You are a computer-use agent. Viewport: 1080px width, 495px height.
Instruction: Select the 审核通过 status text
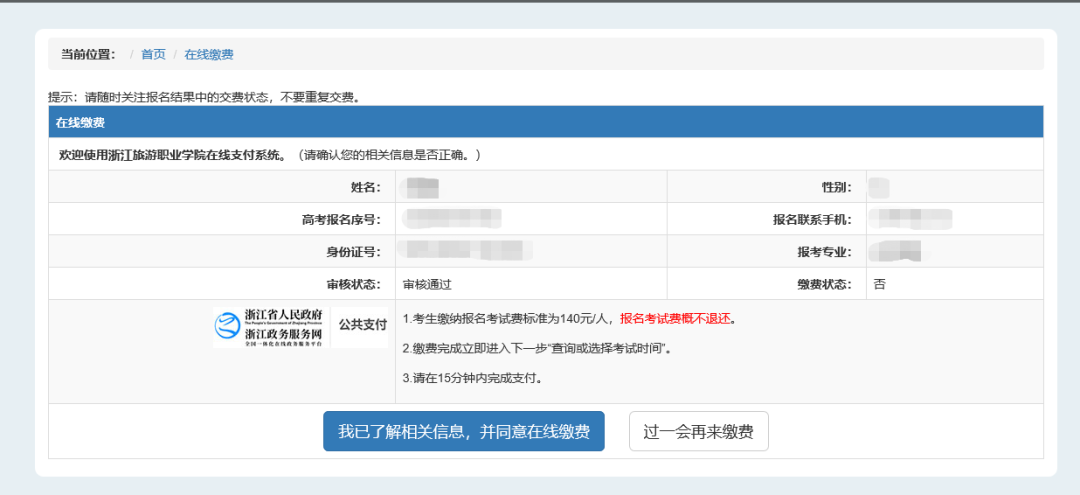tap(427, 284)
